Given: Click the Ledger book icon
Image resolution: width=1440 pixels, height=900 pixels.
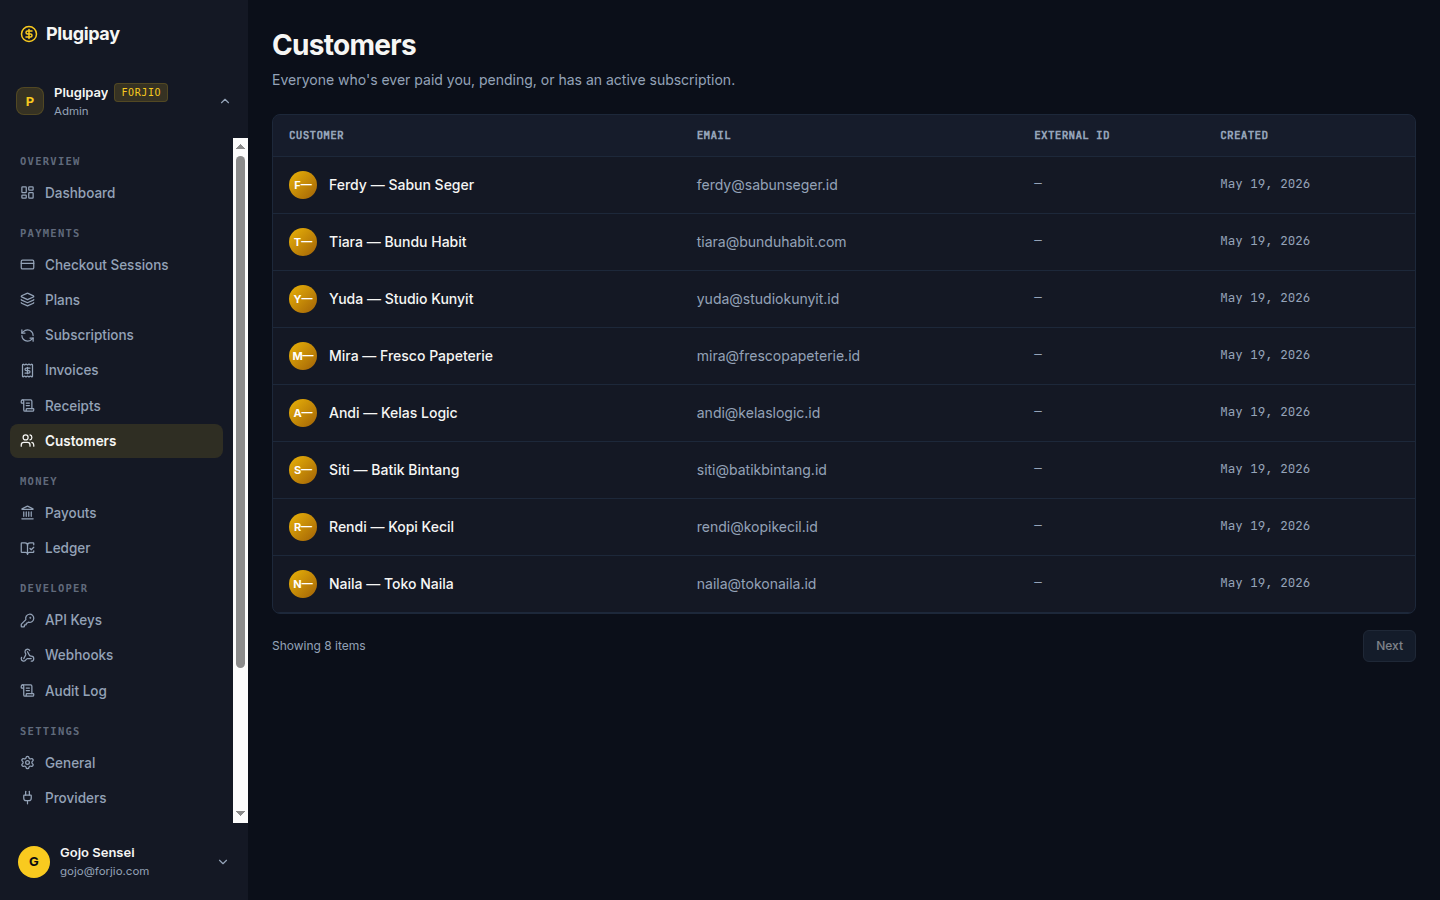Looking at the screenshot, I should click(28, 548).
